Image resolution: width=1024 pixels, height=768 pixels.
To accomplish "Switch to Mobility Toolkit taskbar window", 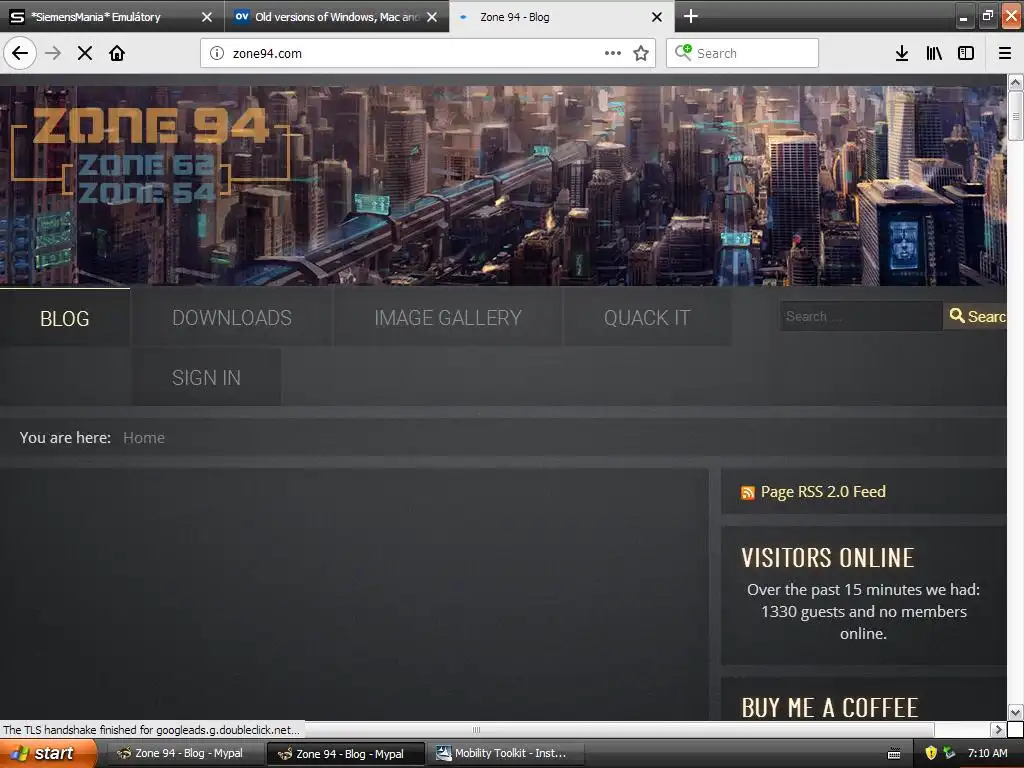I will (503, 753).
